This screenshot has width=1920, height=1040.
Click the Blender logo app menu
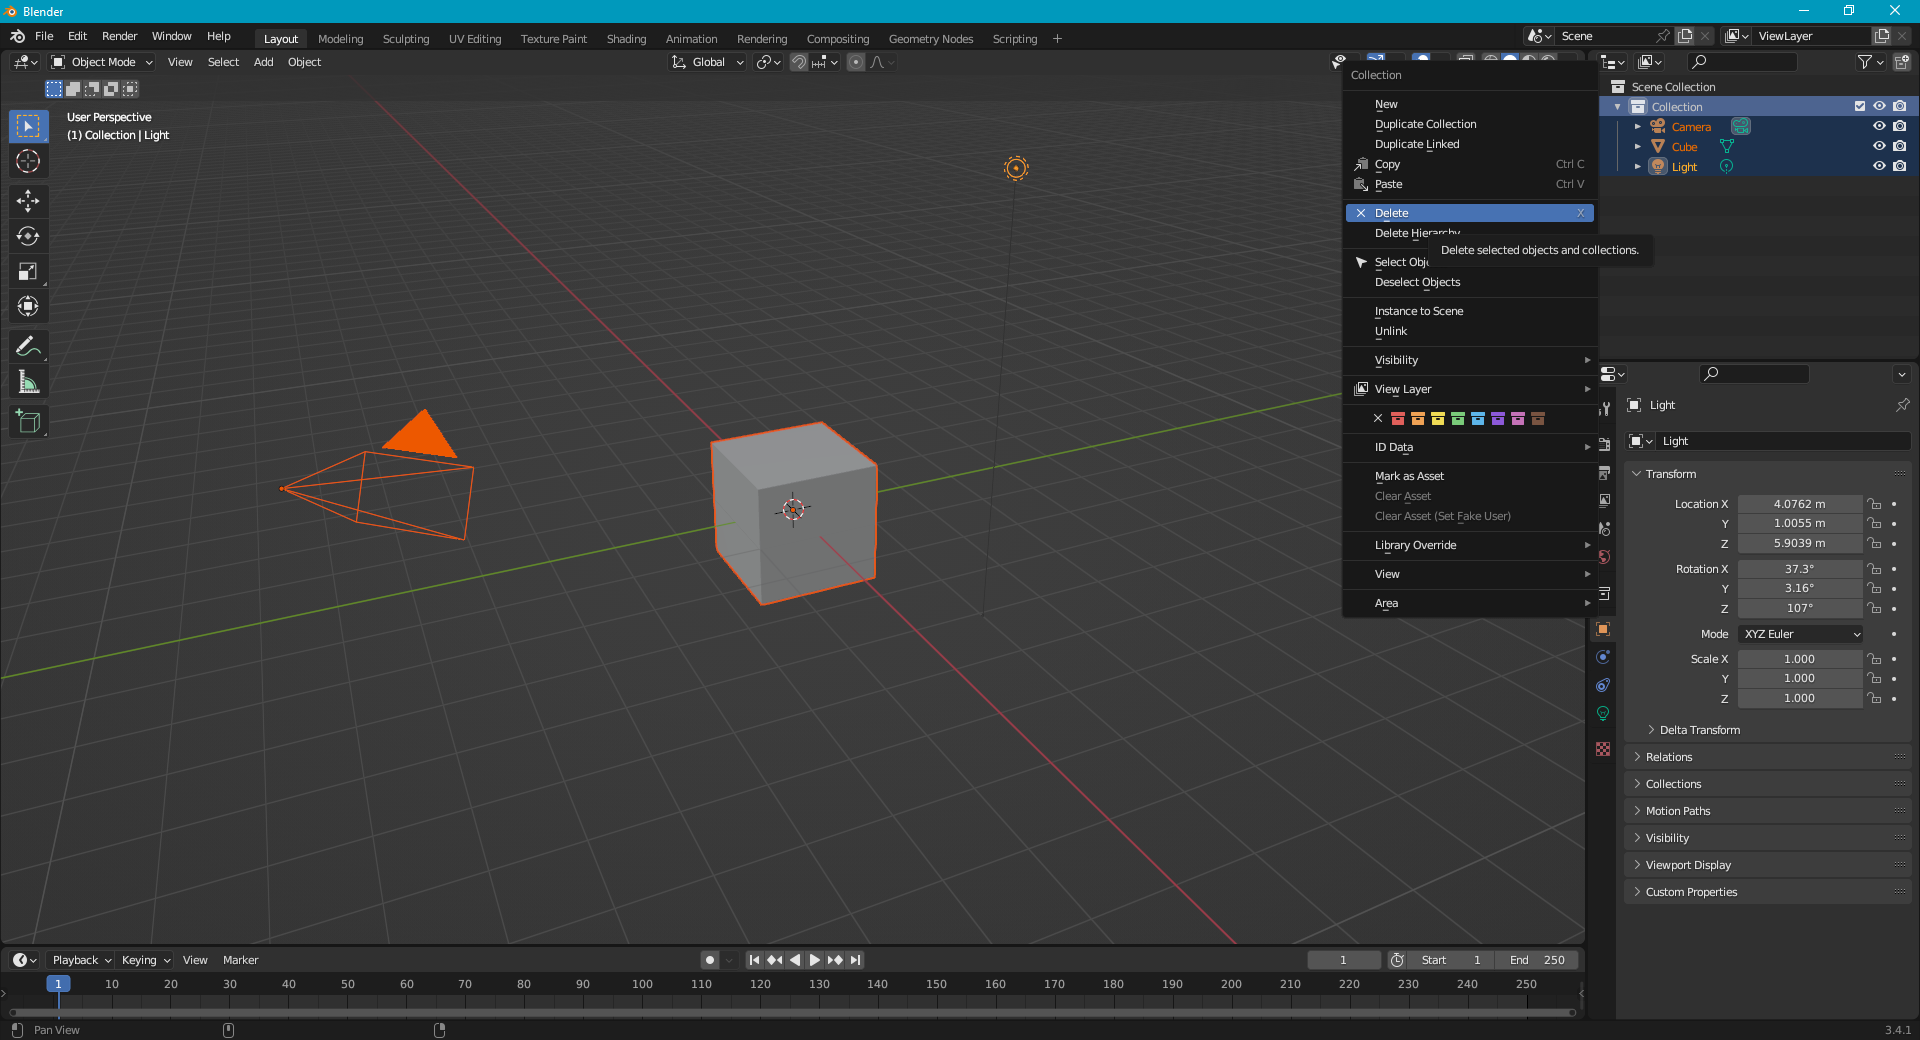[x=17, y=36]
